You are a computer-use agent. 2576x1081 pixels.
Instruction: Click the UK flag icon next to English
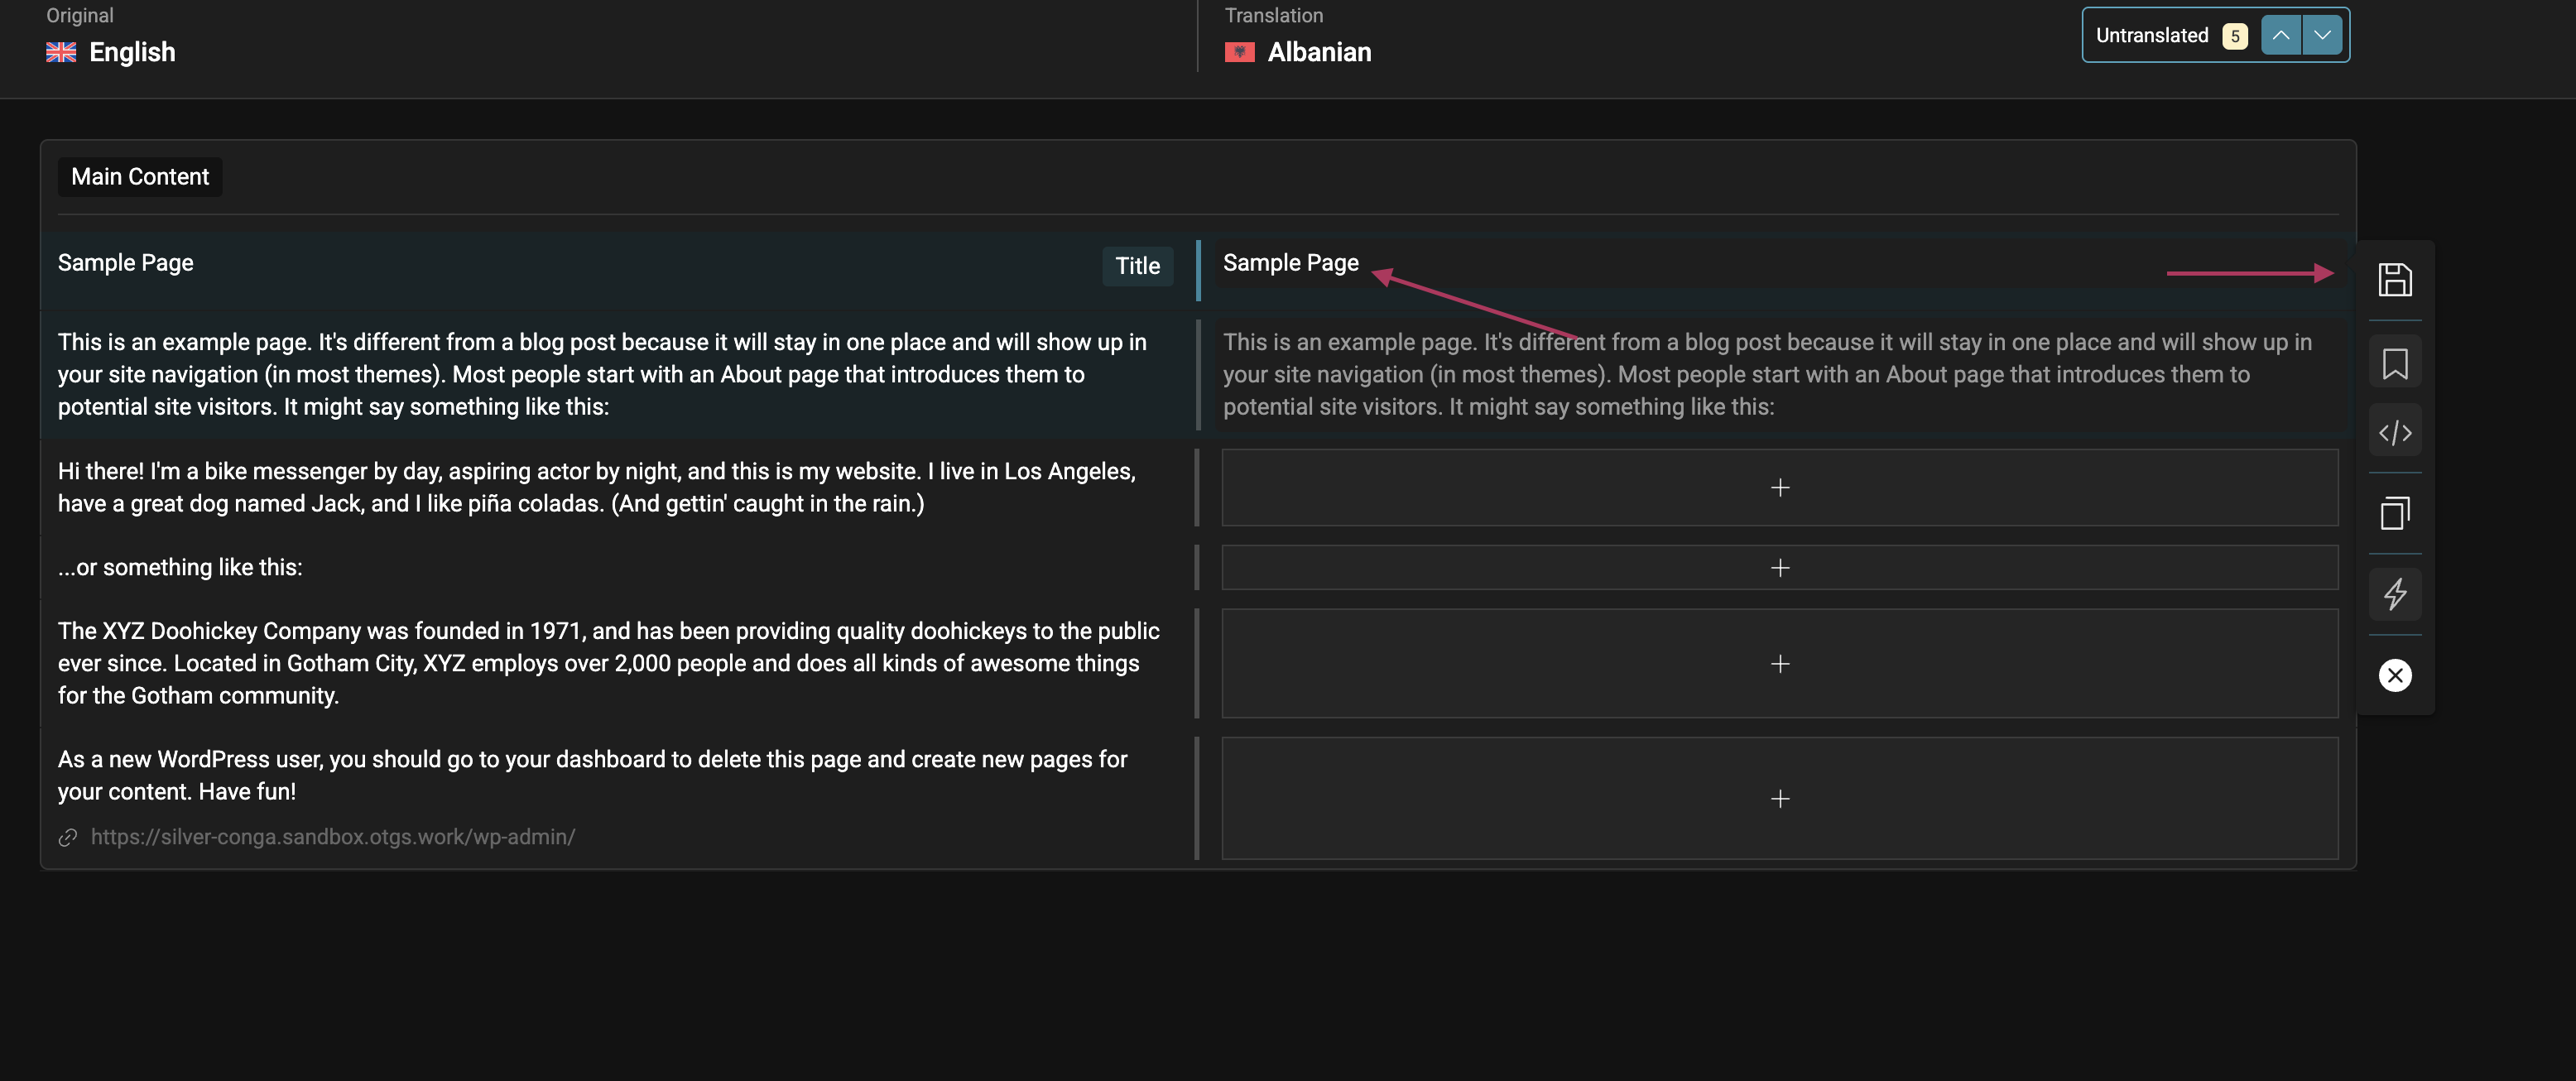[61, 52]
